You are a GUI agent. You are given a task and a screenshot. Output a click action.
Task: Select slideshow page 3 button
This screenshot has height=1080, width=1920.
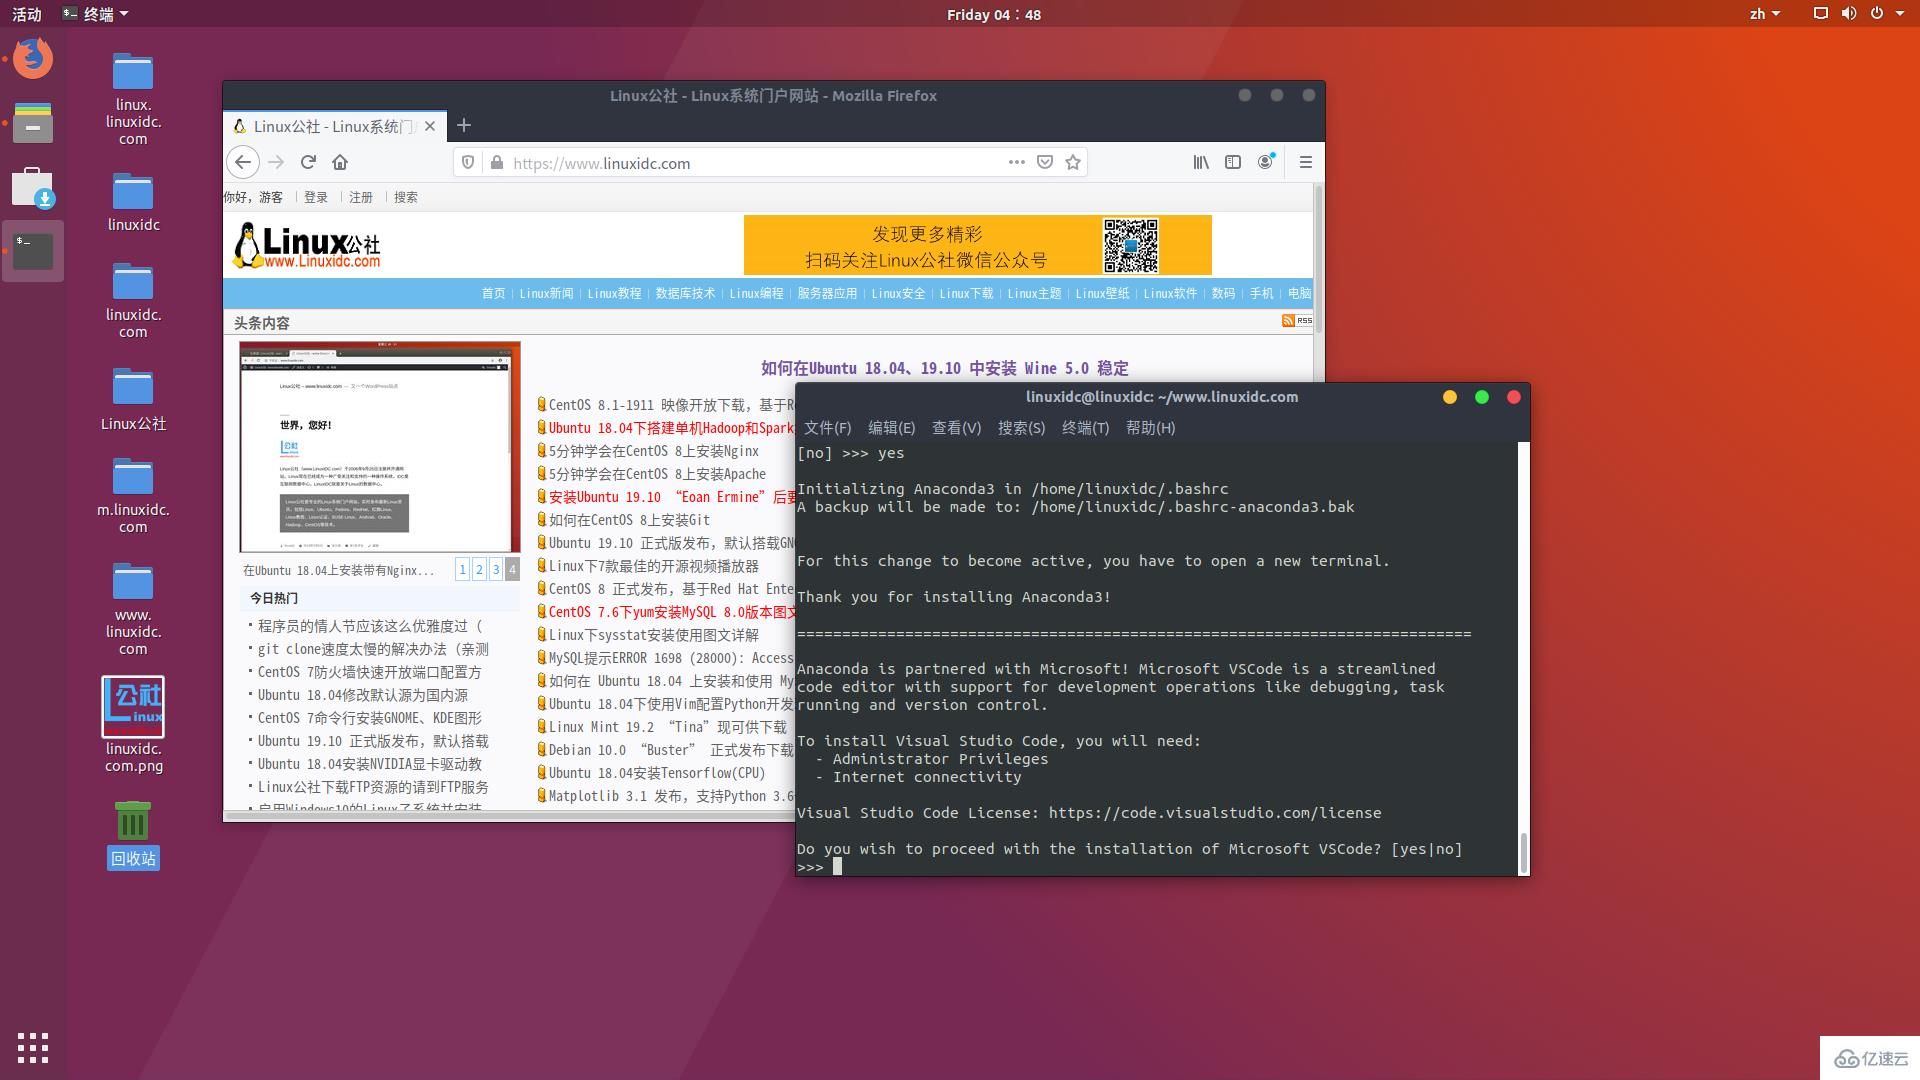tap(495, 569)
